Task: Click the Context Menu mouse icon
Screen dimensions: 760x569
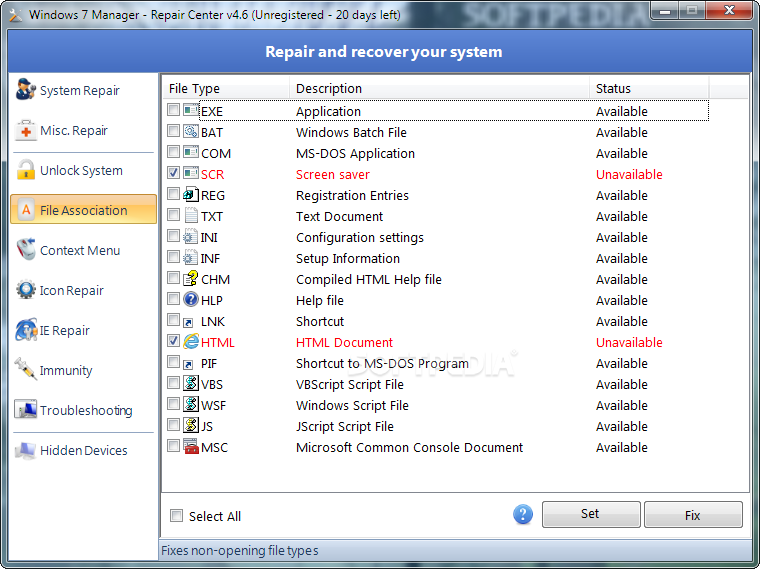Action: [x=25, y=250]
